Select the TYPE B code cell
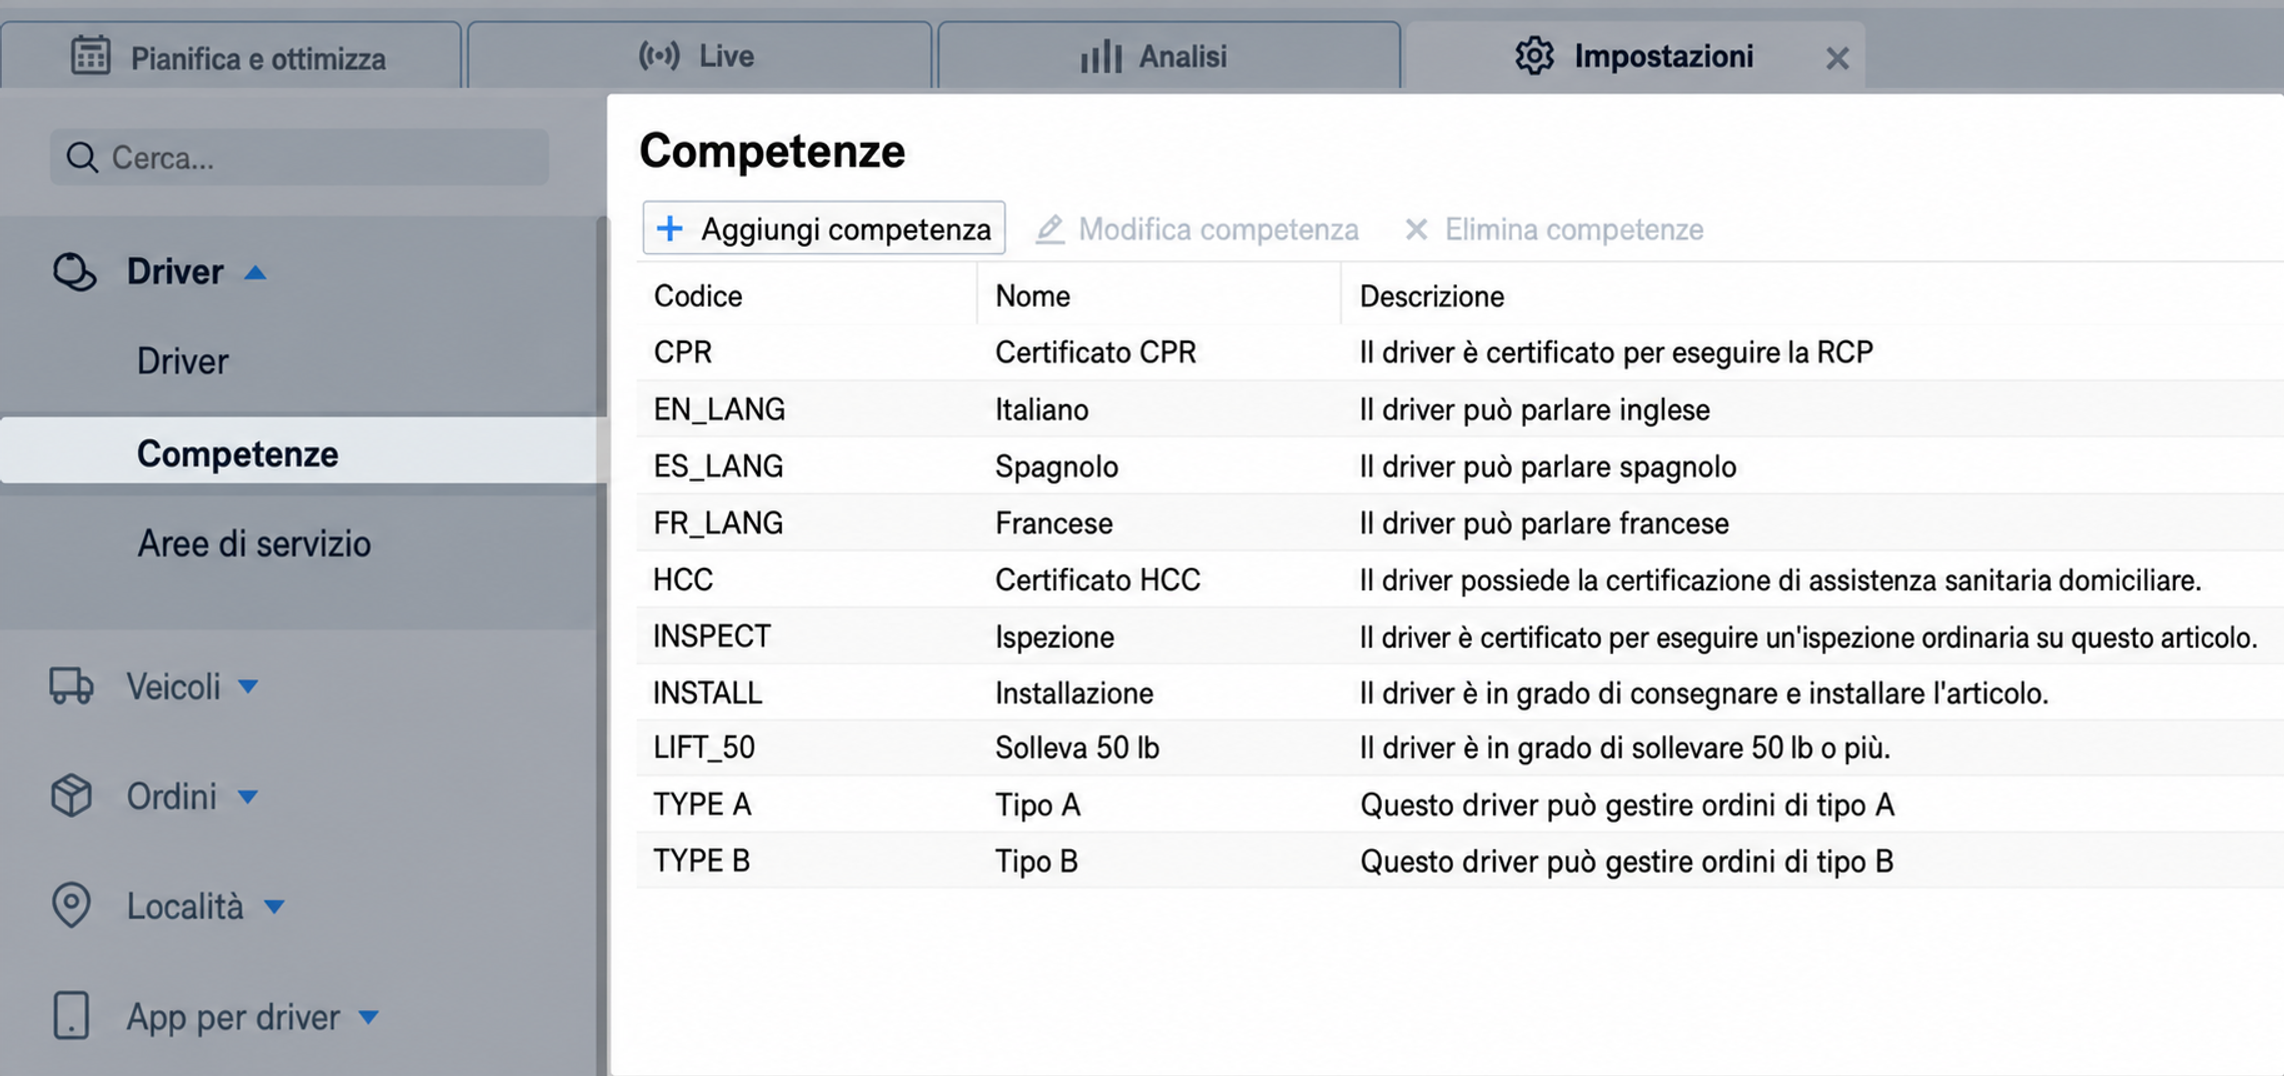Image resolution: width=2284 pixels, height=1076 pixels. [701, 861]
